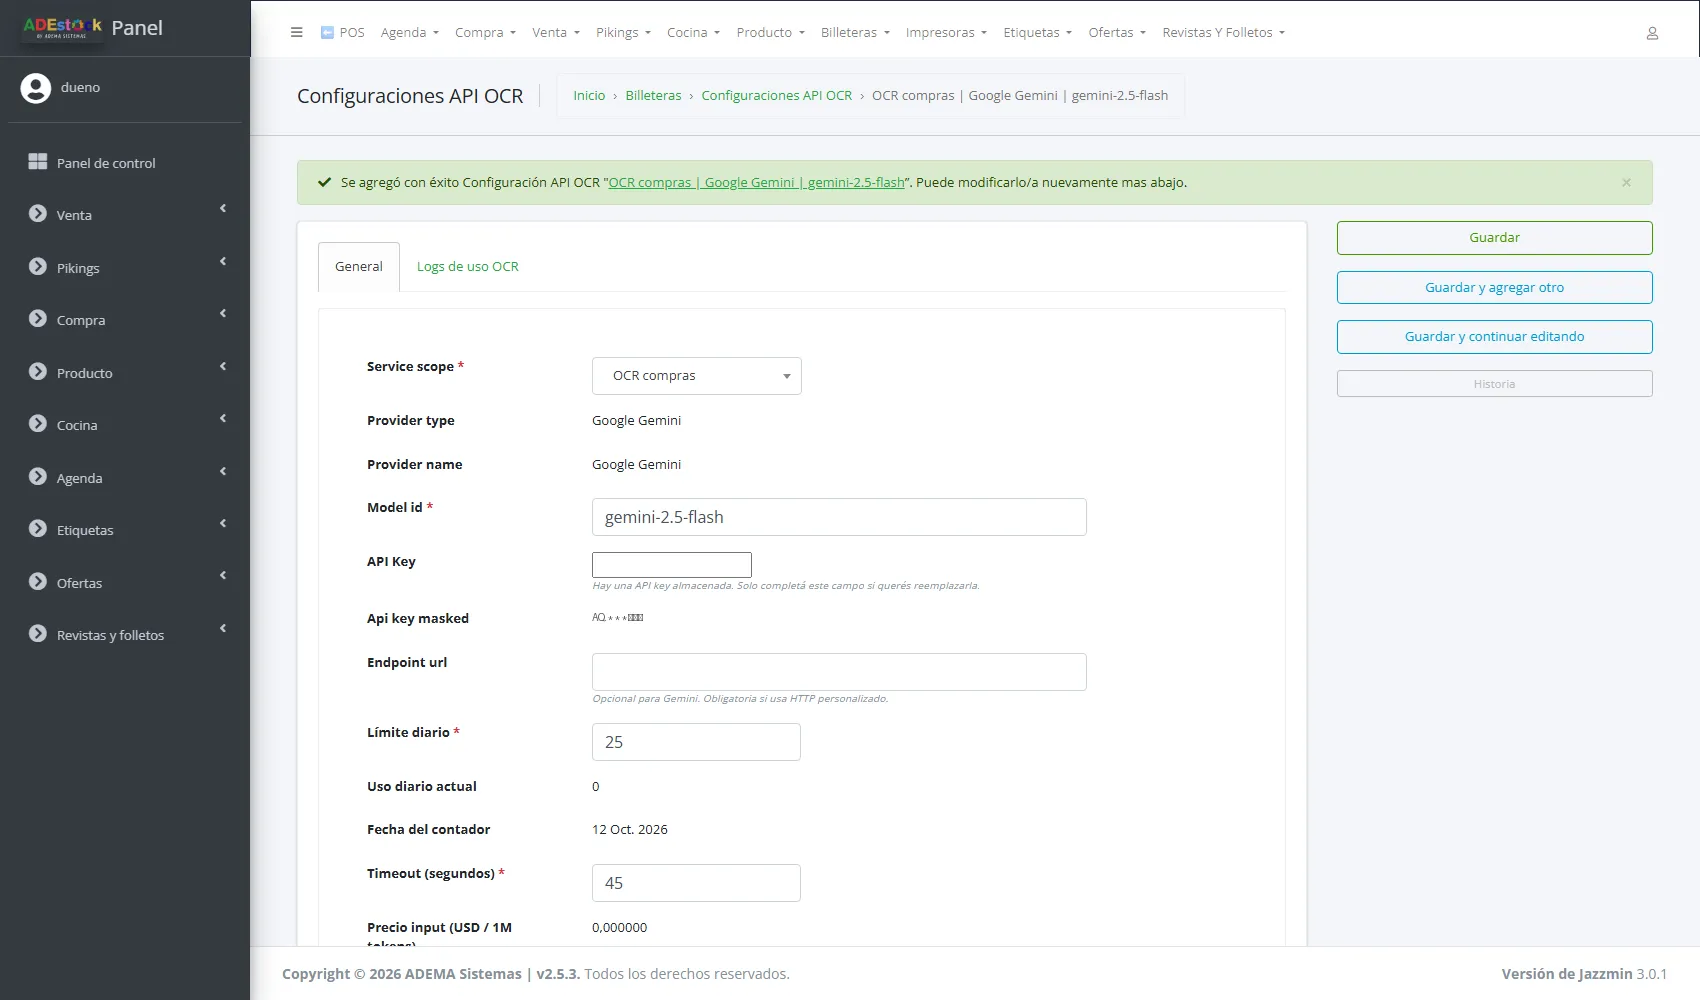Click the Panel de control grid icon
This screenshot has width=1700, height=1000.
tap(38, 162)
